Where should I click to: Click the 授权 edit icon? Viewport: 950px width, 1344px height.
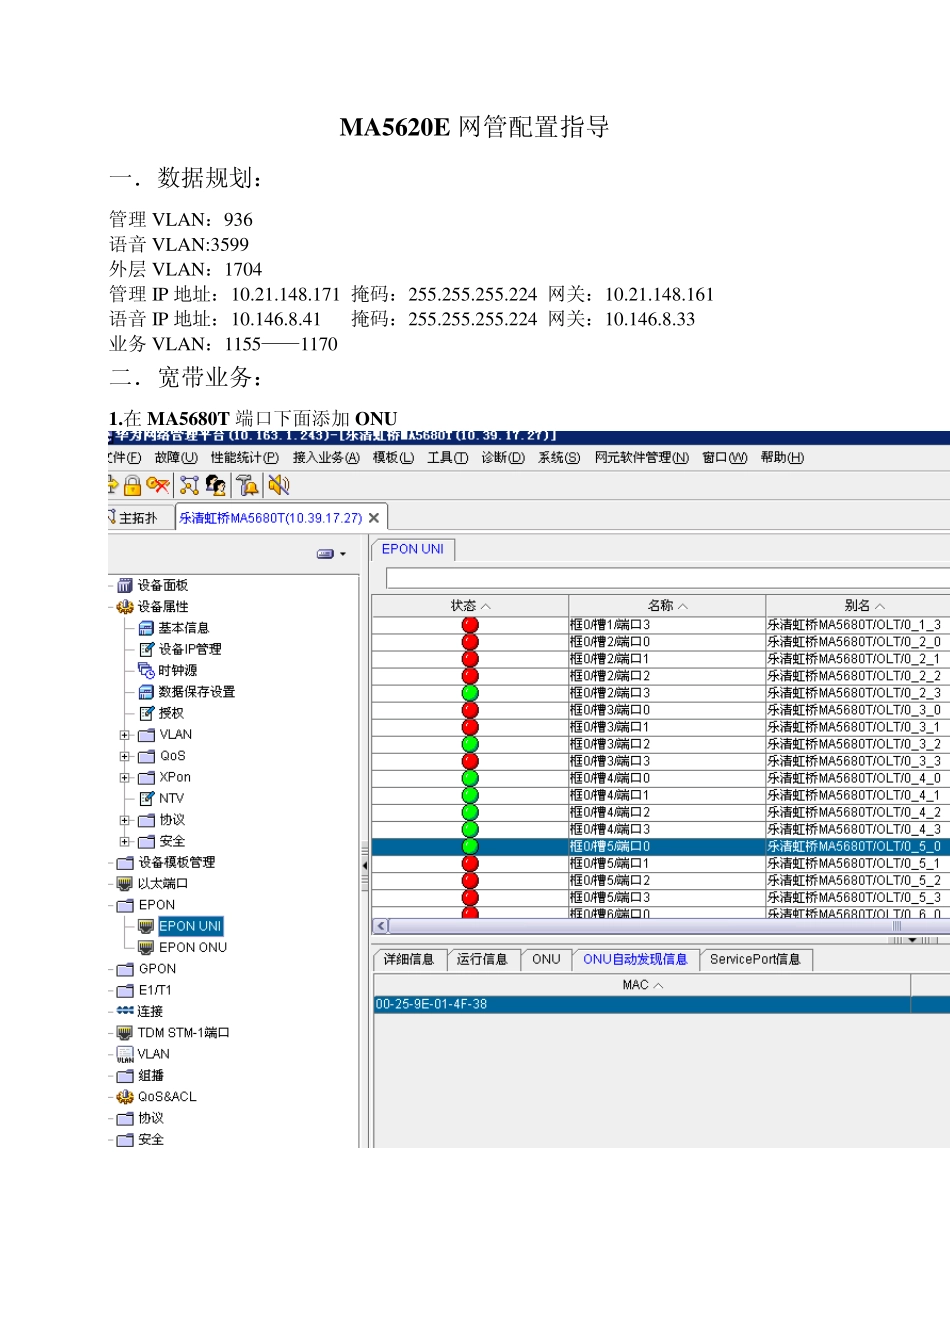[146, 713]
